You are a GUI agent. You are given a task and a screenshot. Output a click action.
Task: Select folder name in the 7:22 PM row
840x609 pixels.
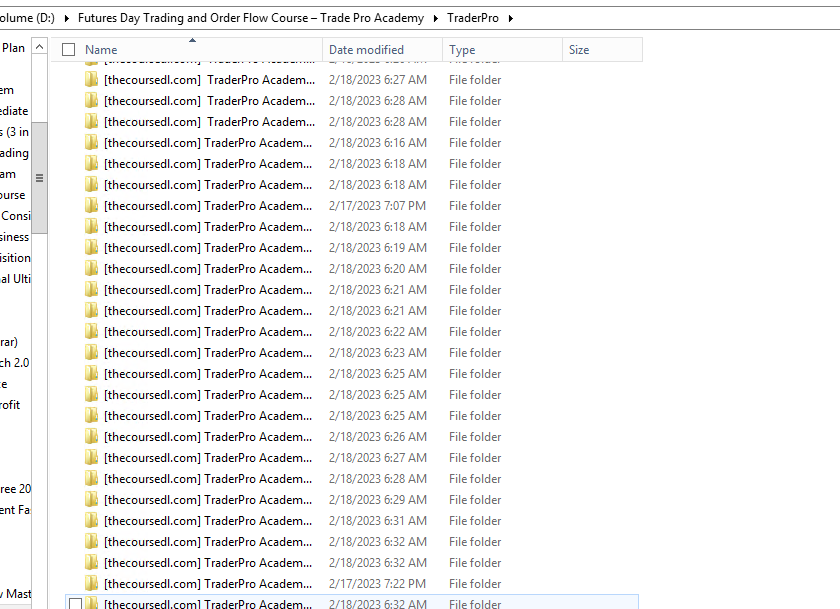pos(208,583)
